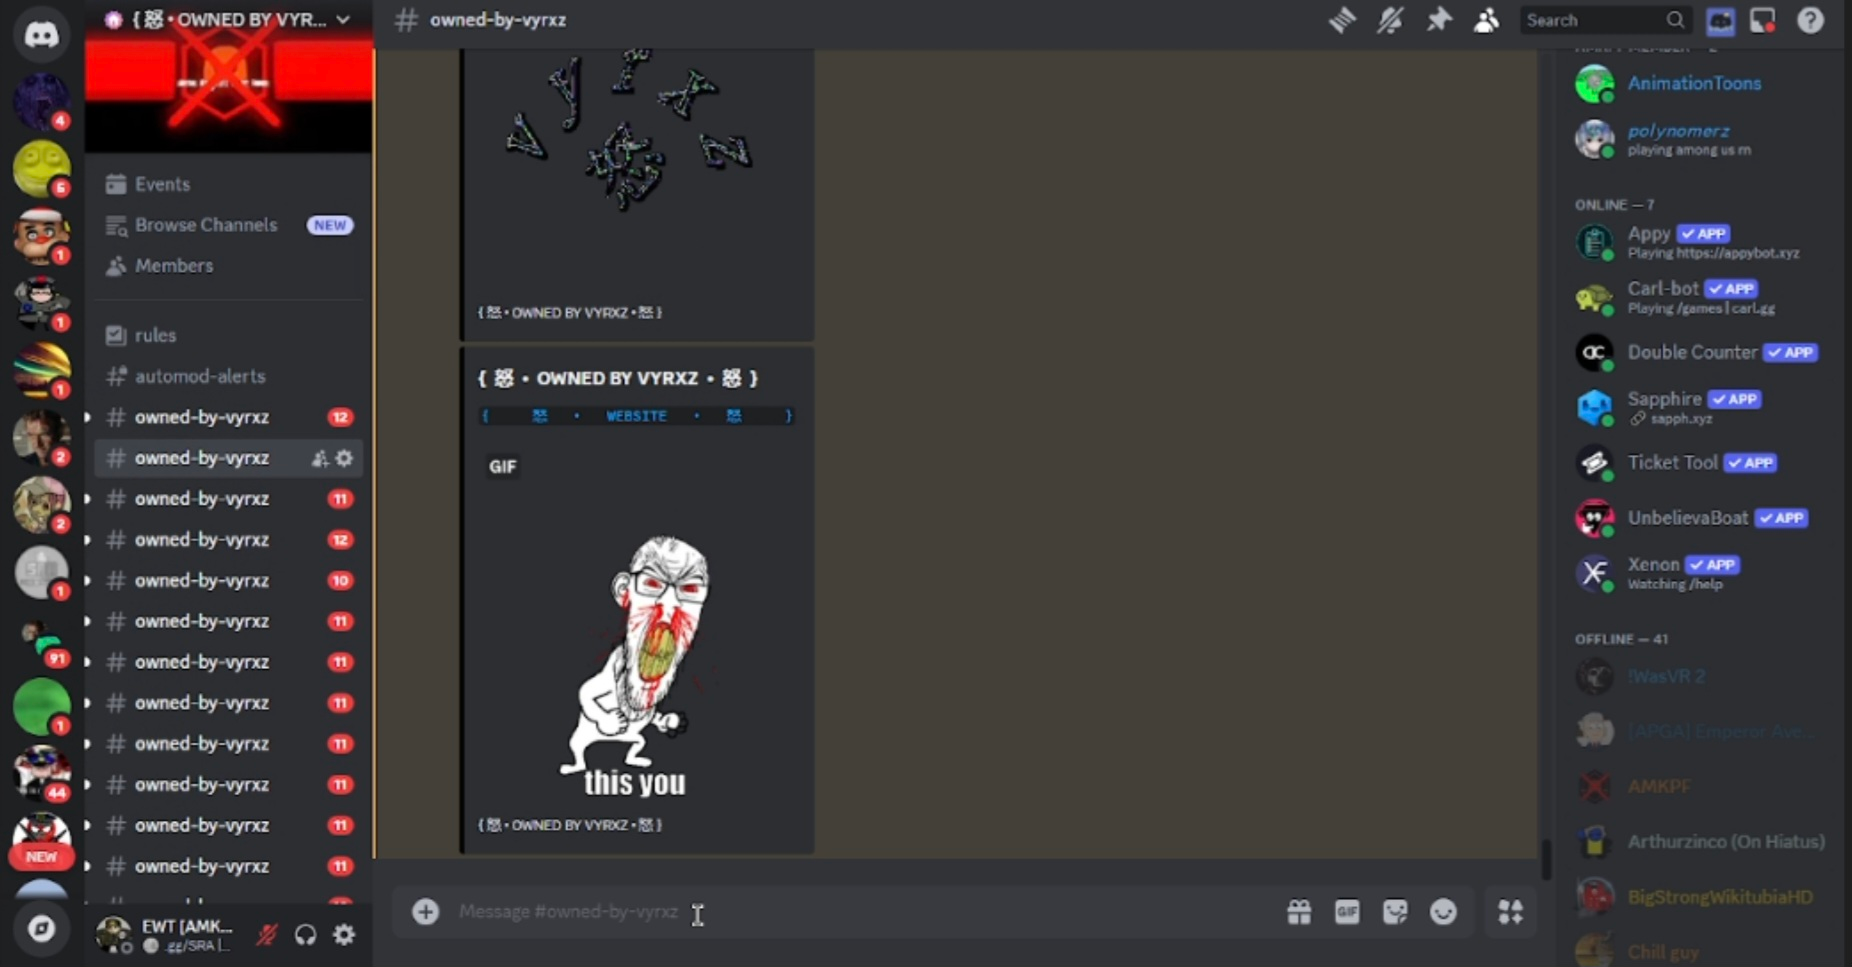
Task: Click the WEBSITE link in the embed
Action: tap(636, 416)
